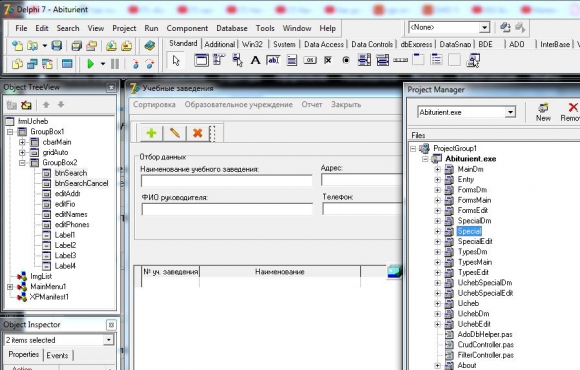
Task: Open the 2 items selected Object Inspector dropdown
Action: [108, 340]
